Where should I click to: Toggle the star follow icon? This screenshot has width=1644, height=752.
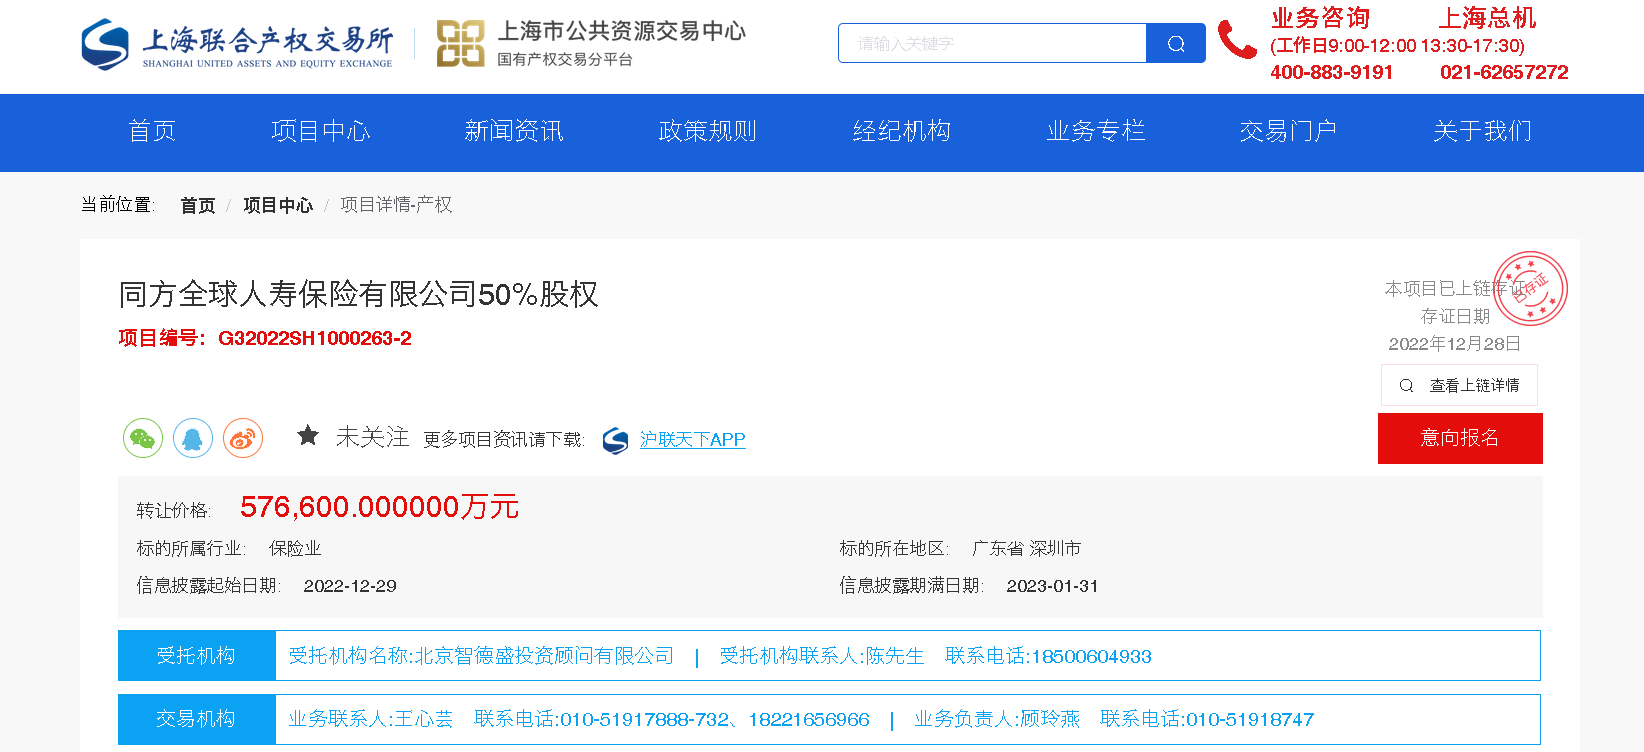point(308,436)
